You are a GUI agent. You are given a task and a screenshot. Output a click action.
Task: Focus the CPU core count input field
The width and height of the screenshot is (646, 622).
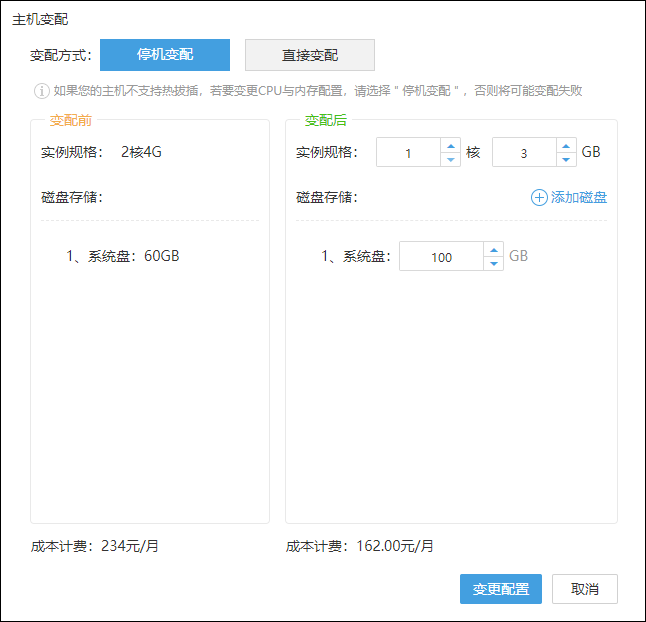(408, 153)
